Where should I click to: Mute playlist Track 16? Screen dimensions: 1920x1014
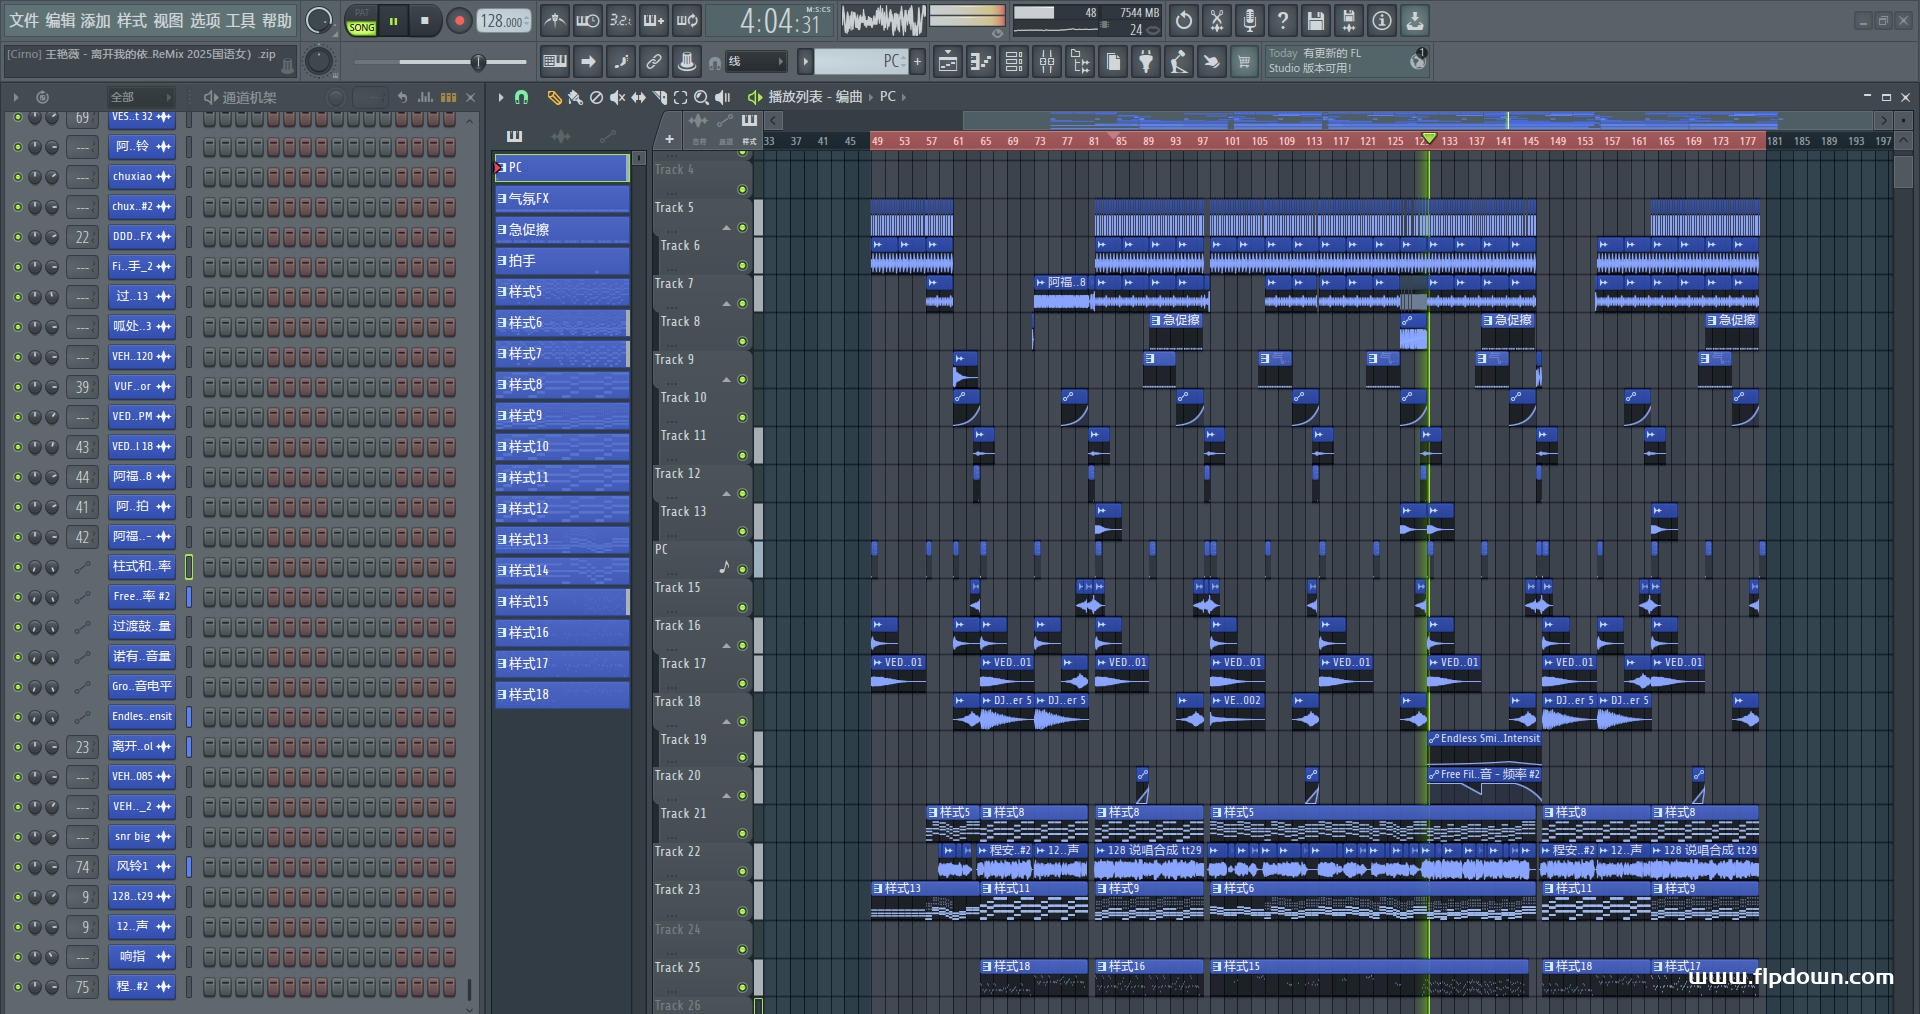[742, 645]
